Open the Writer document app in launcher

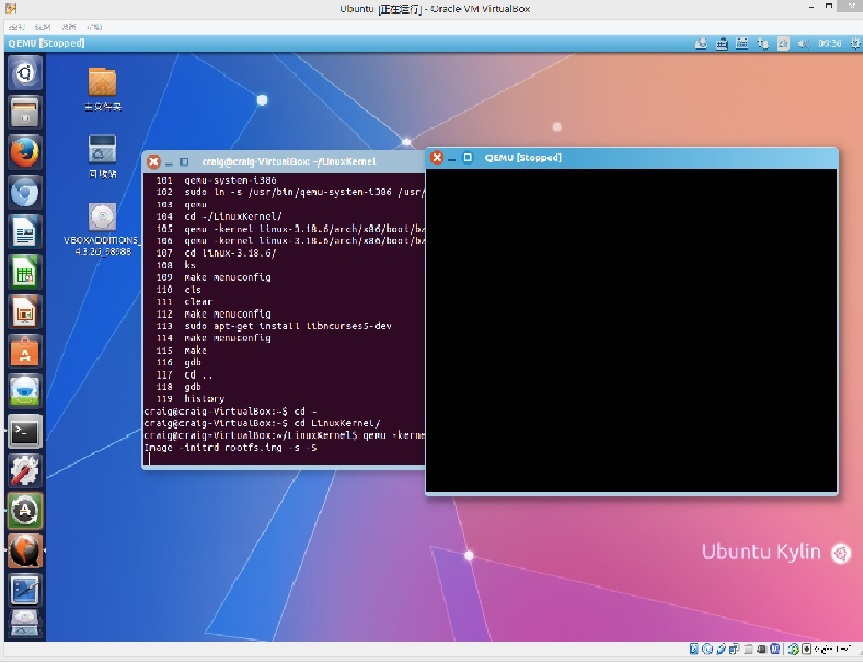25,232
